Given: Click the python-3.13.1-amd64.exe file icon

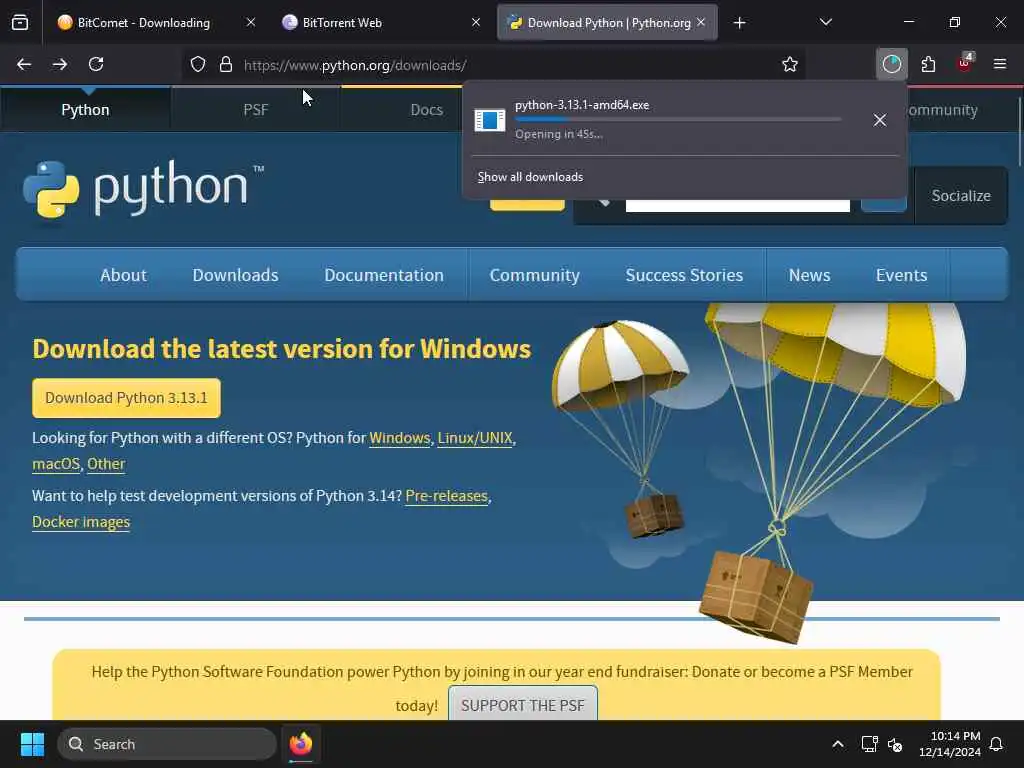Looking at the screenshot, I should (x=490, y=120).
